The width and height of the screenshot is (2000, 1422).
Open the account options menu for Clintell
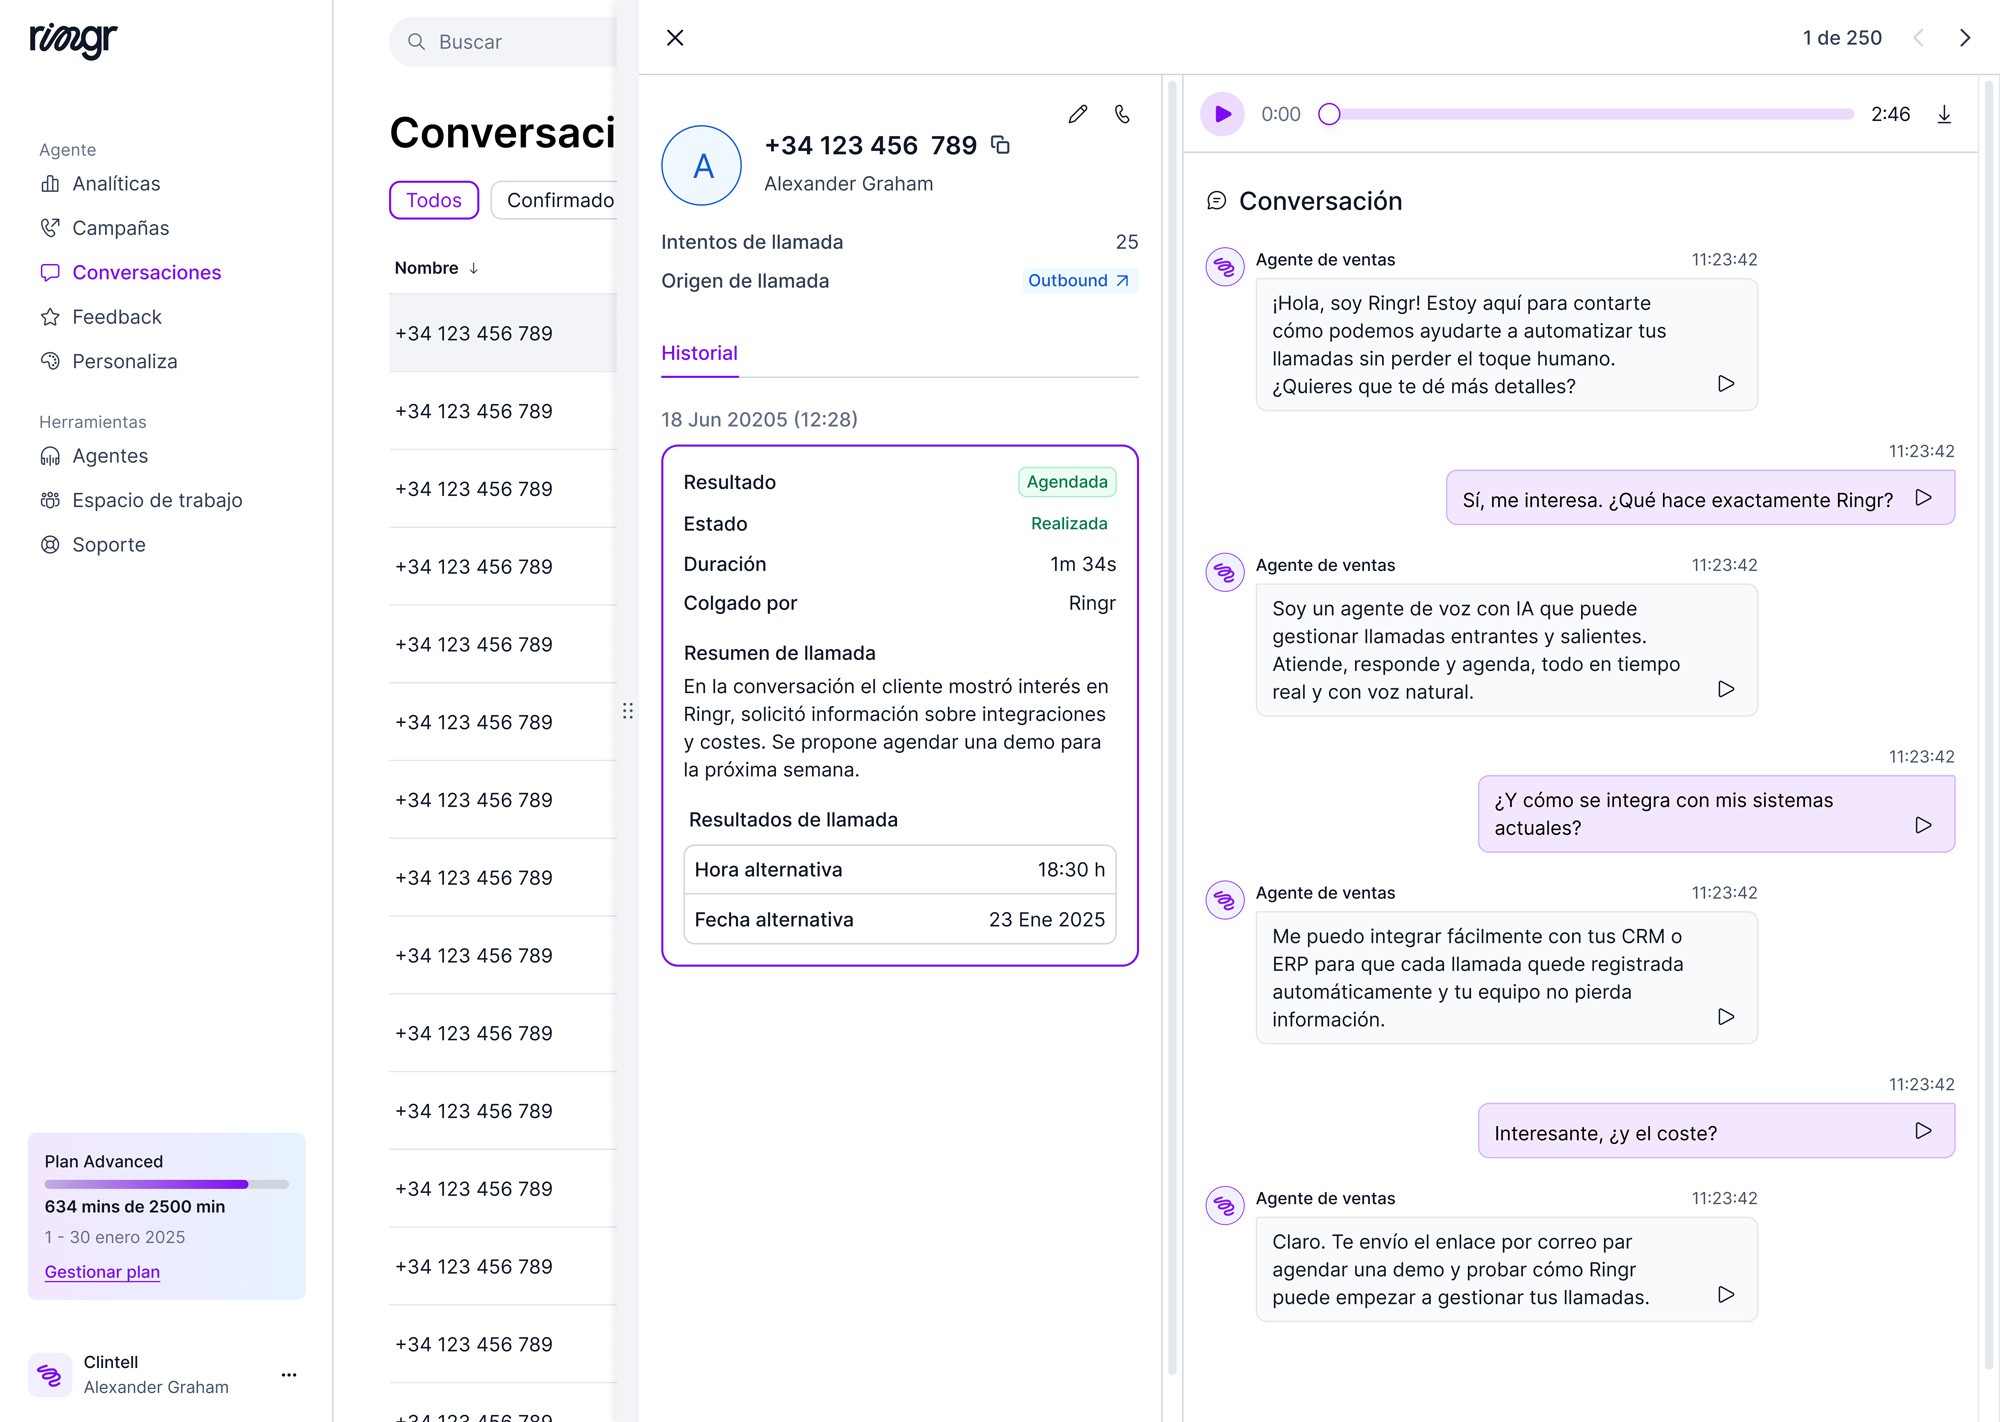point(289,1374)
